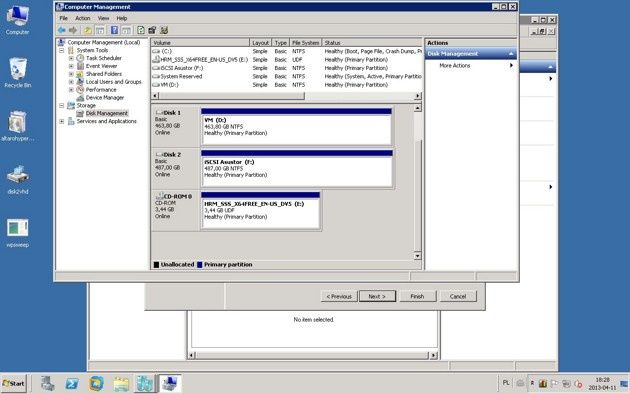The width and height of the screenshot is (630, 394).
Task: Collapse the Storage node
Action: (x=62, y=106)
